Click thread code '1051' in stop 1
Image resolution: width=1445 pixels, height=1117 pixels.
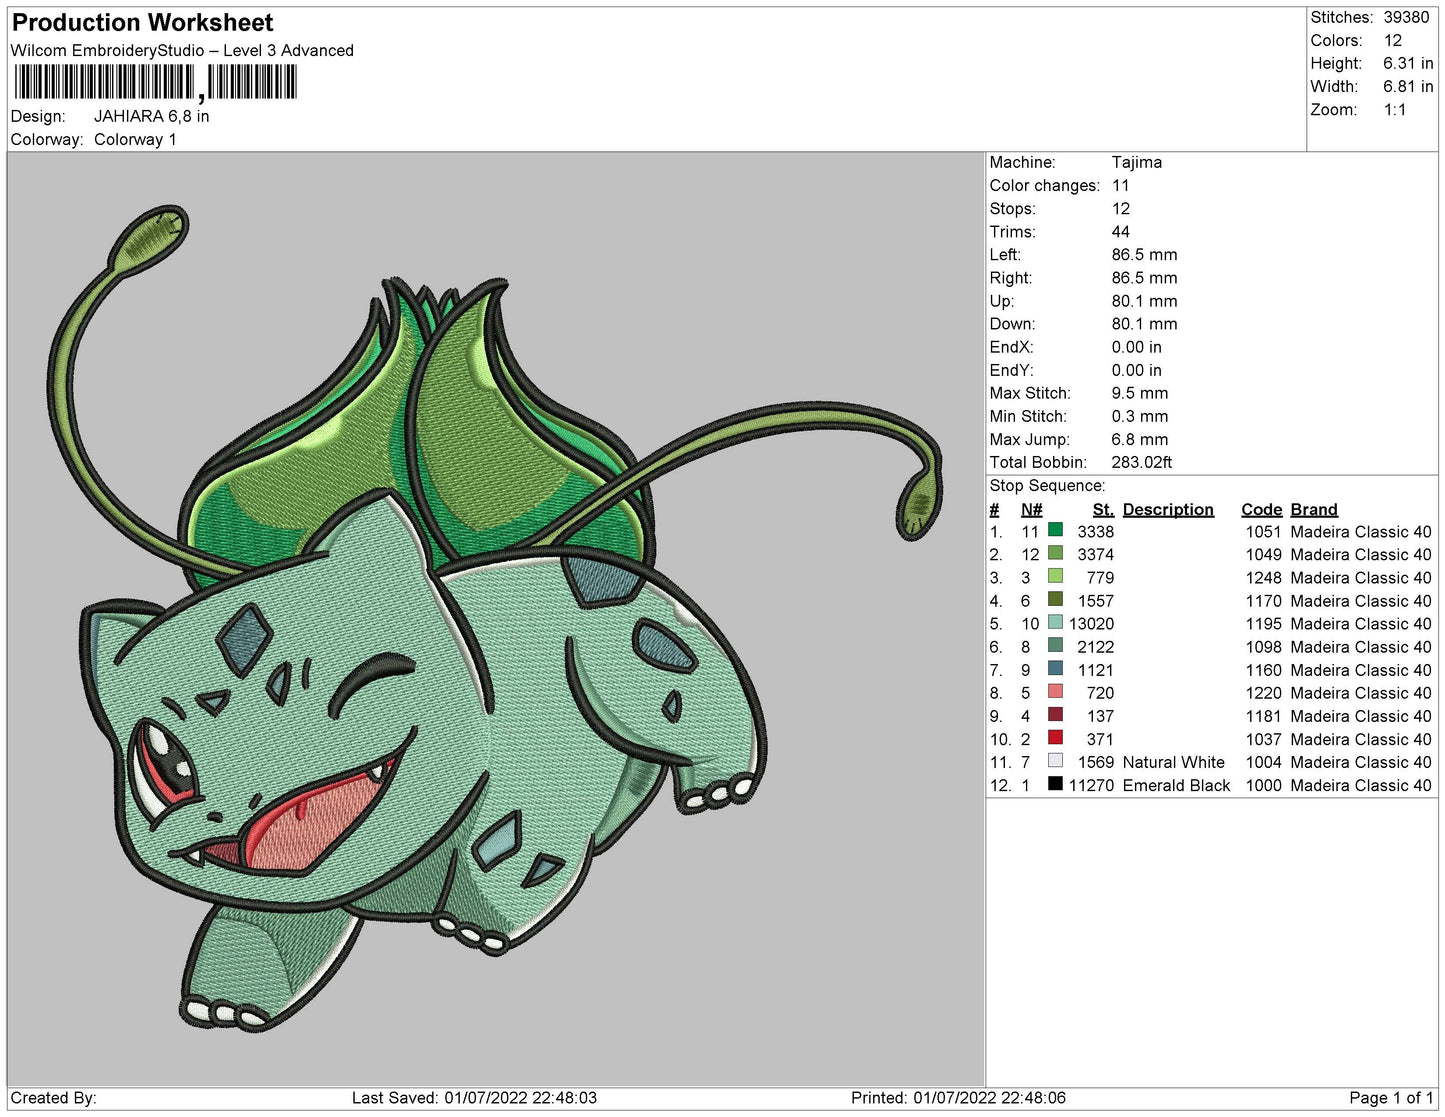[x=1263, y=531]
